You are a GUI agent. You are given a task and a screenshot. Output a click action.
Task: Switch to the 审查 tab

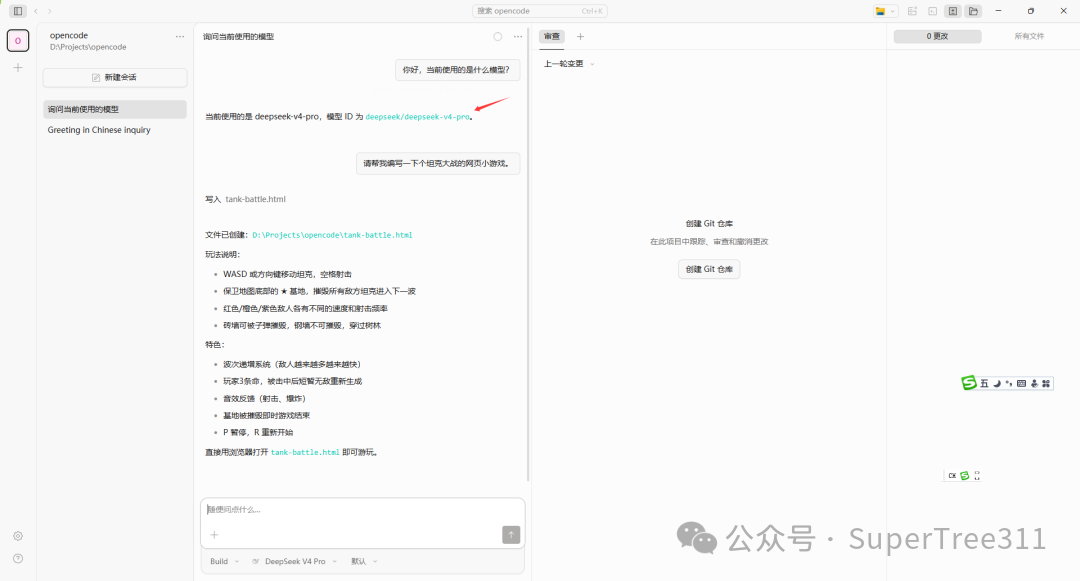(x=552, y=36)
